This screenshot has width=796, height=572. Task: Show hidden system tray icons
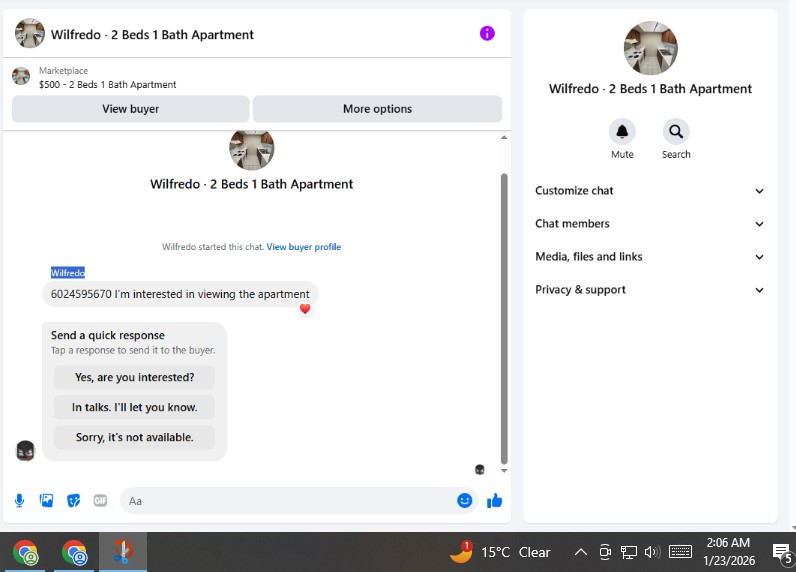[581, 552]
